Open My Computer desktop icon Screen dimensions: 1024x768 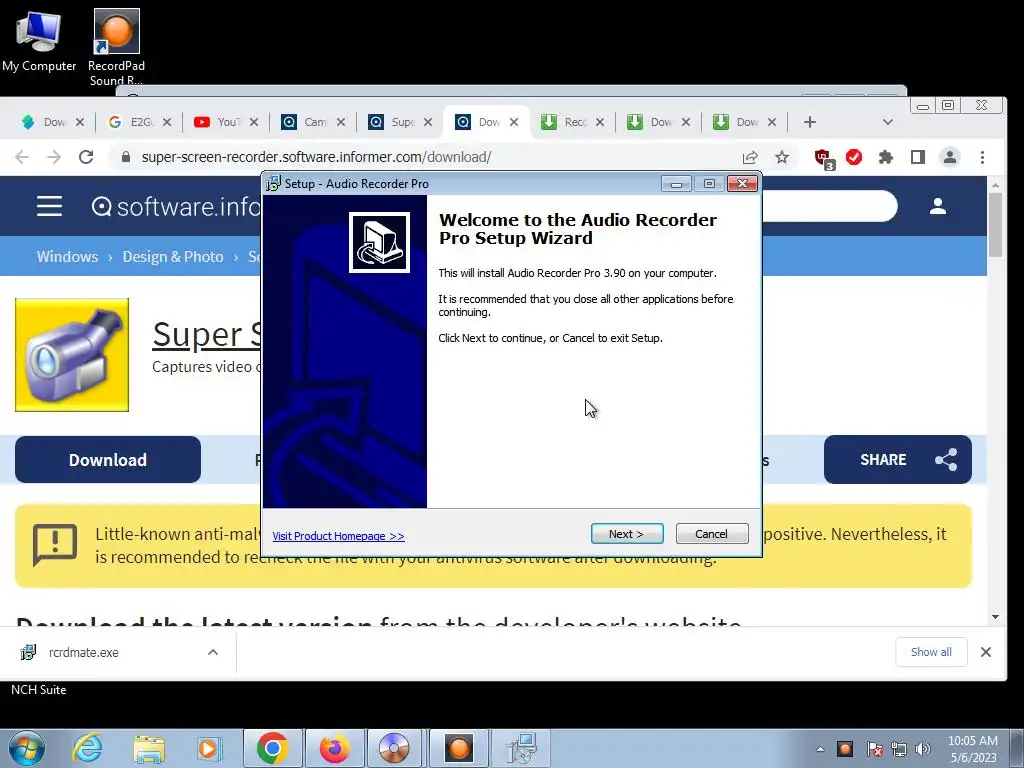point(39,40)
